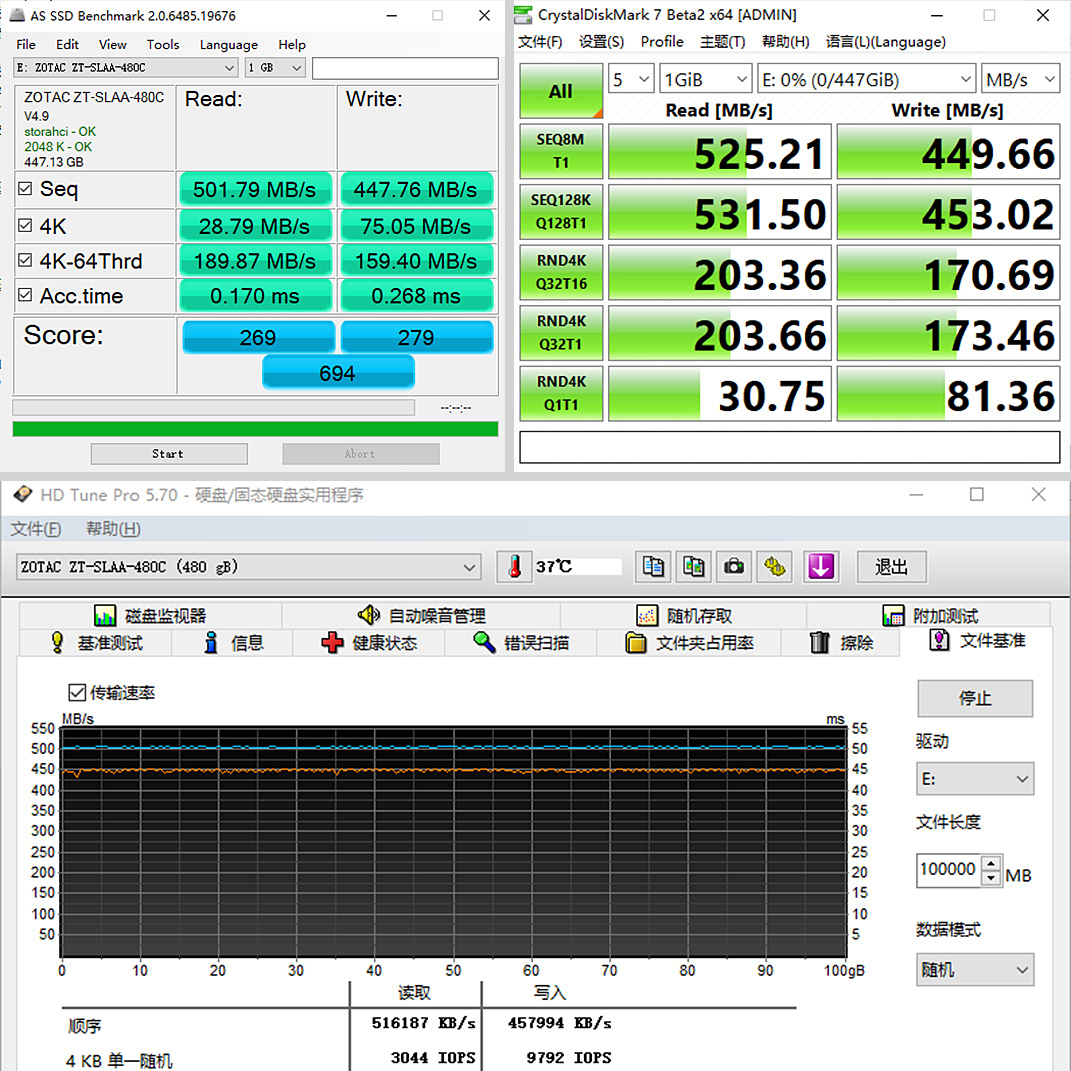
Task: Open the Edit menu in AS SSD Benchmark
Action: coord(68,44)
